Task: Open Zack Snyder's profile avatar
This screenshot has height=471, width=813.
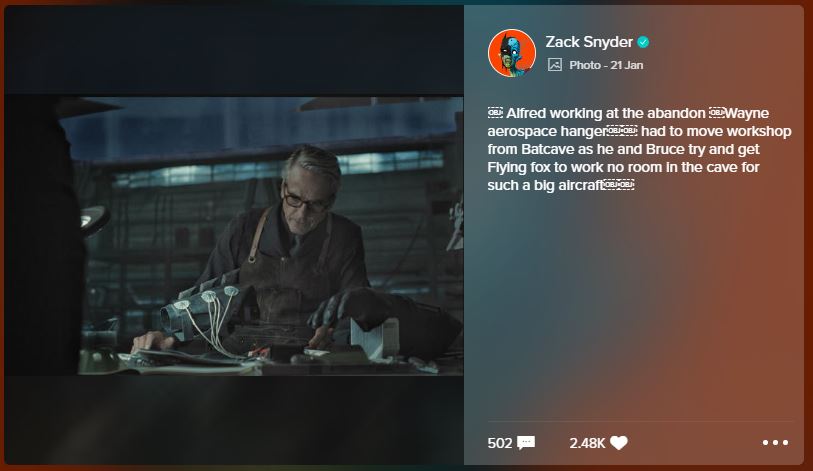Action: click(512, 53)
